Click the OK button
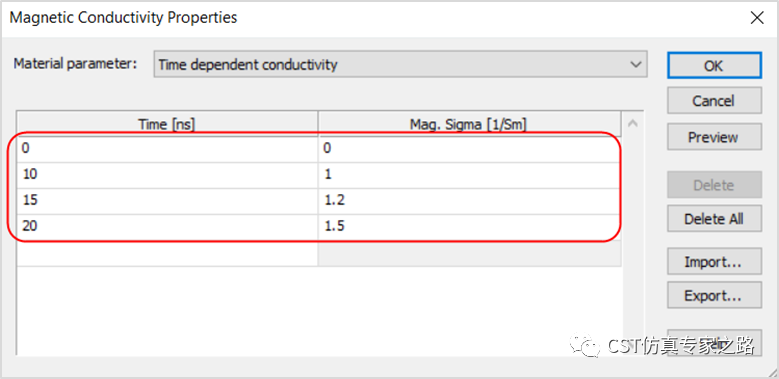This screenshot has height=379, width=779. click(714, 65)
